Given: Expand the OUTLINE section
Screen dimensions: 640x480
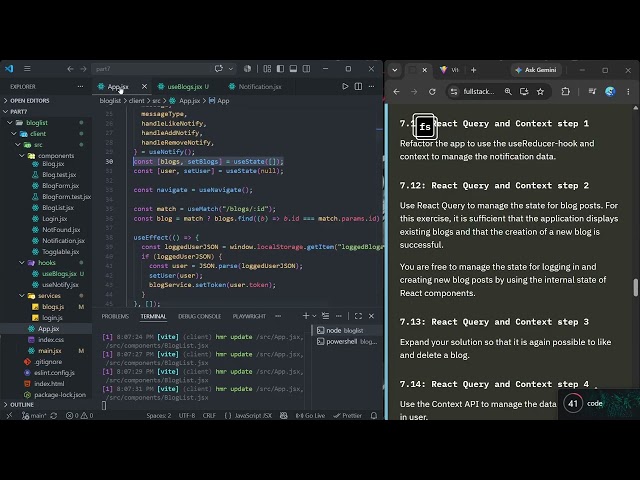Looking at the screenshot, I should tap(22, 404).
